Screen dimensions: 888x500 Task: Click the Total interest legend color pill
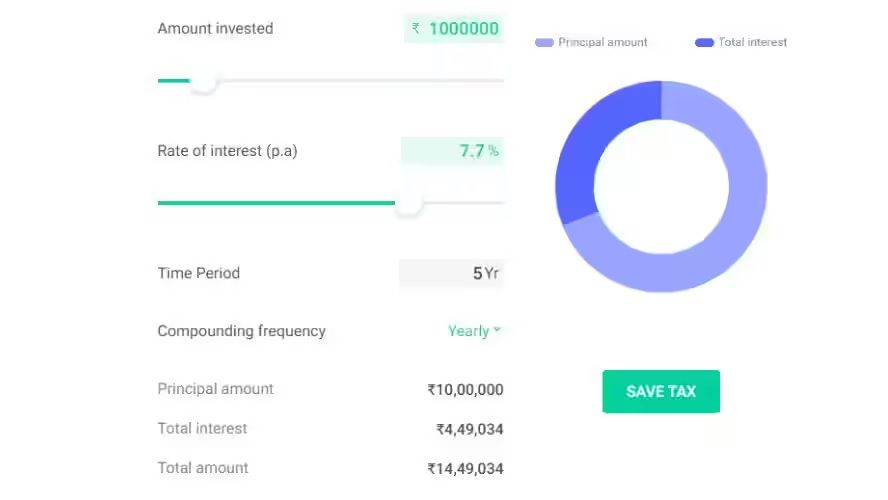coord(704,42)
